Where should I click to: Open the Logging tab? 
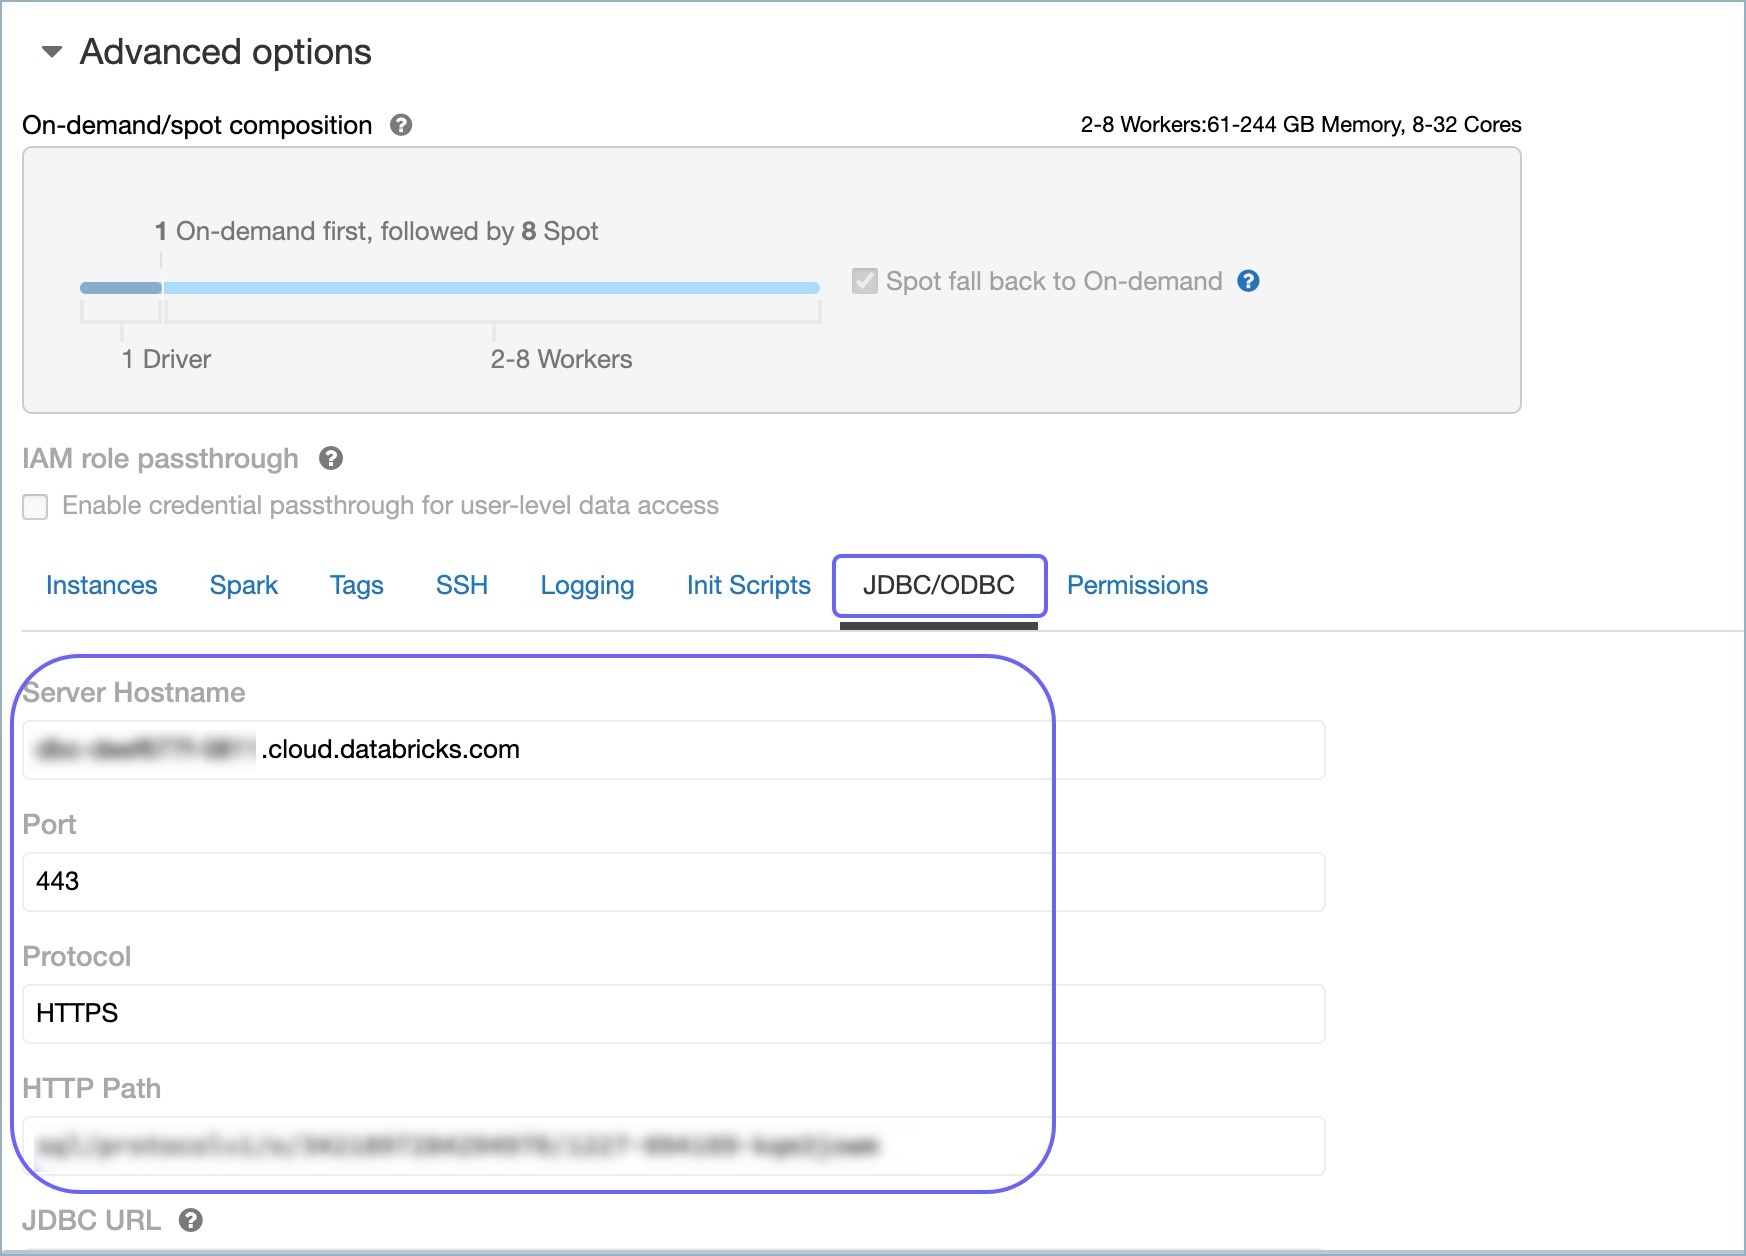tap(587, 585)
